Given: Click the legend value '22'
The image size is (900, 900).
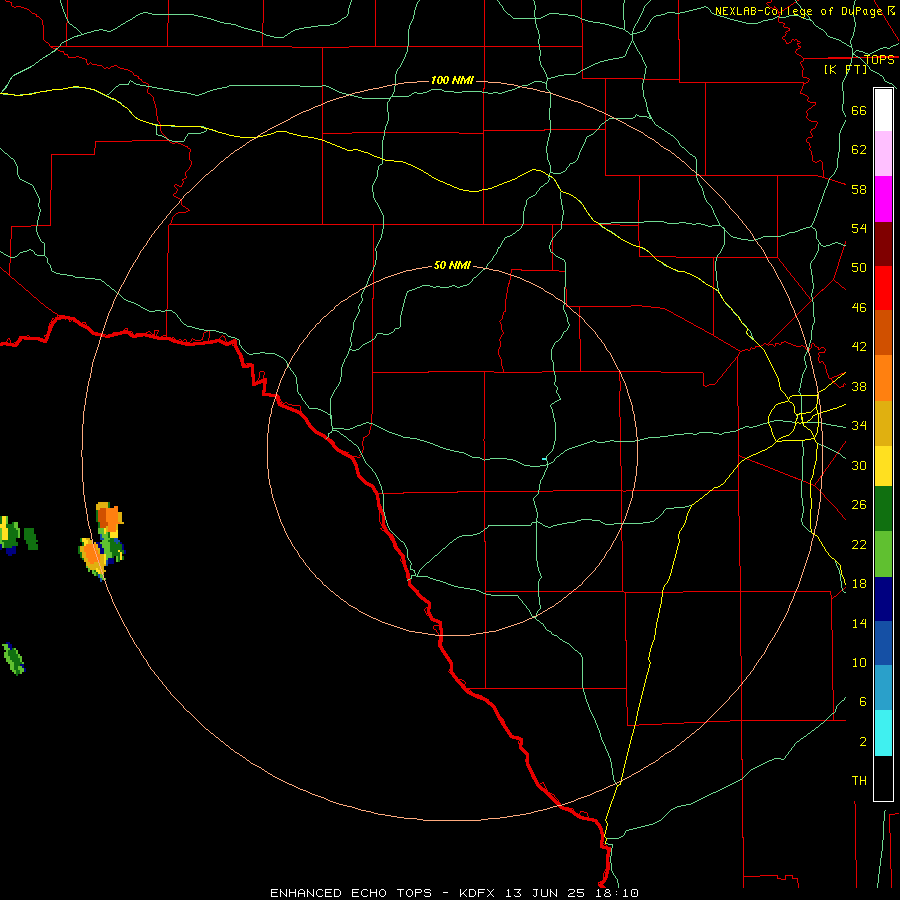Looking at the screenshot, I should [859, 544].
